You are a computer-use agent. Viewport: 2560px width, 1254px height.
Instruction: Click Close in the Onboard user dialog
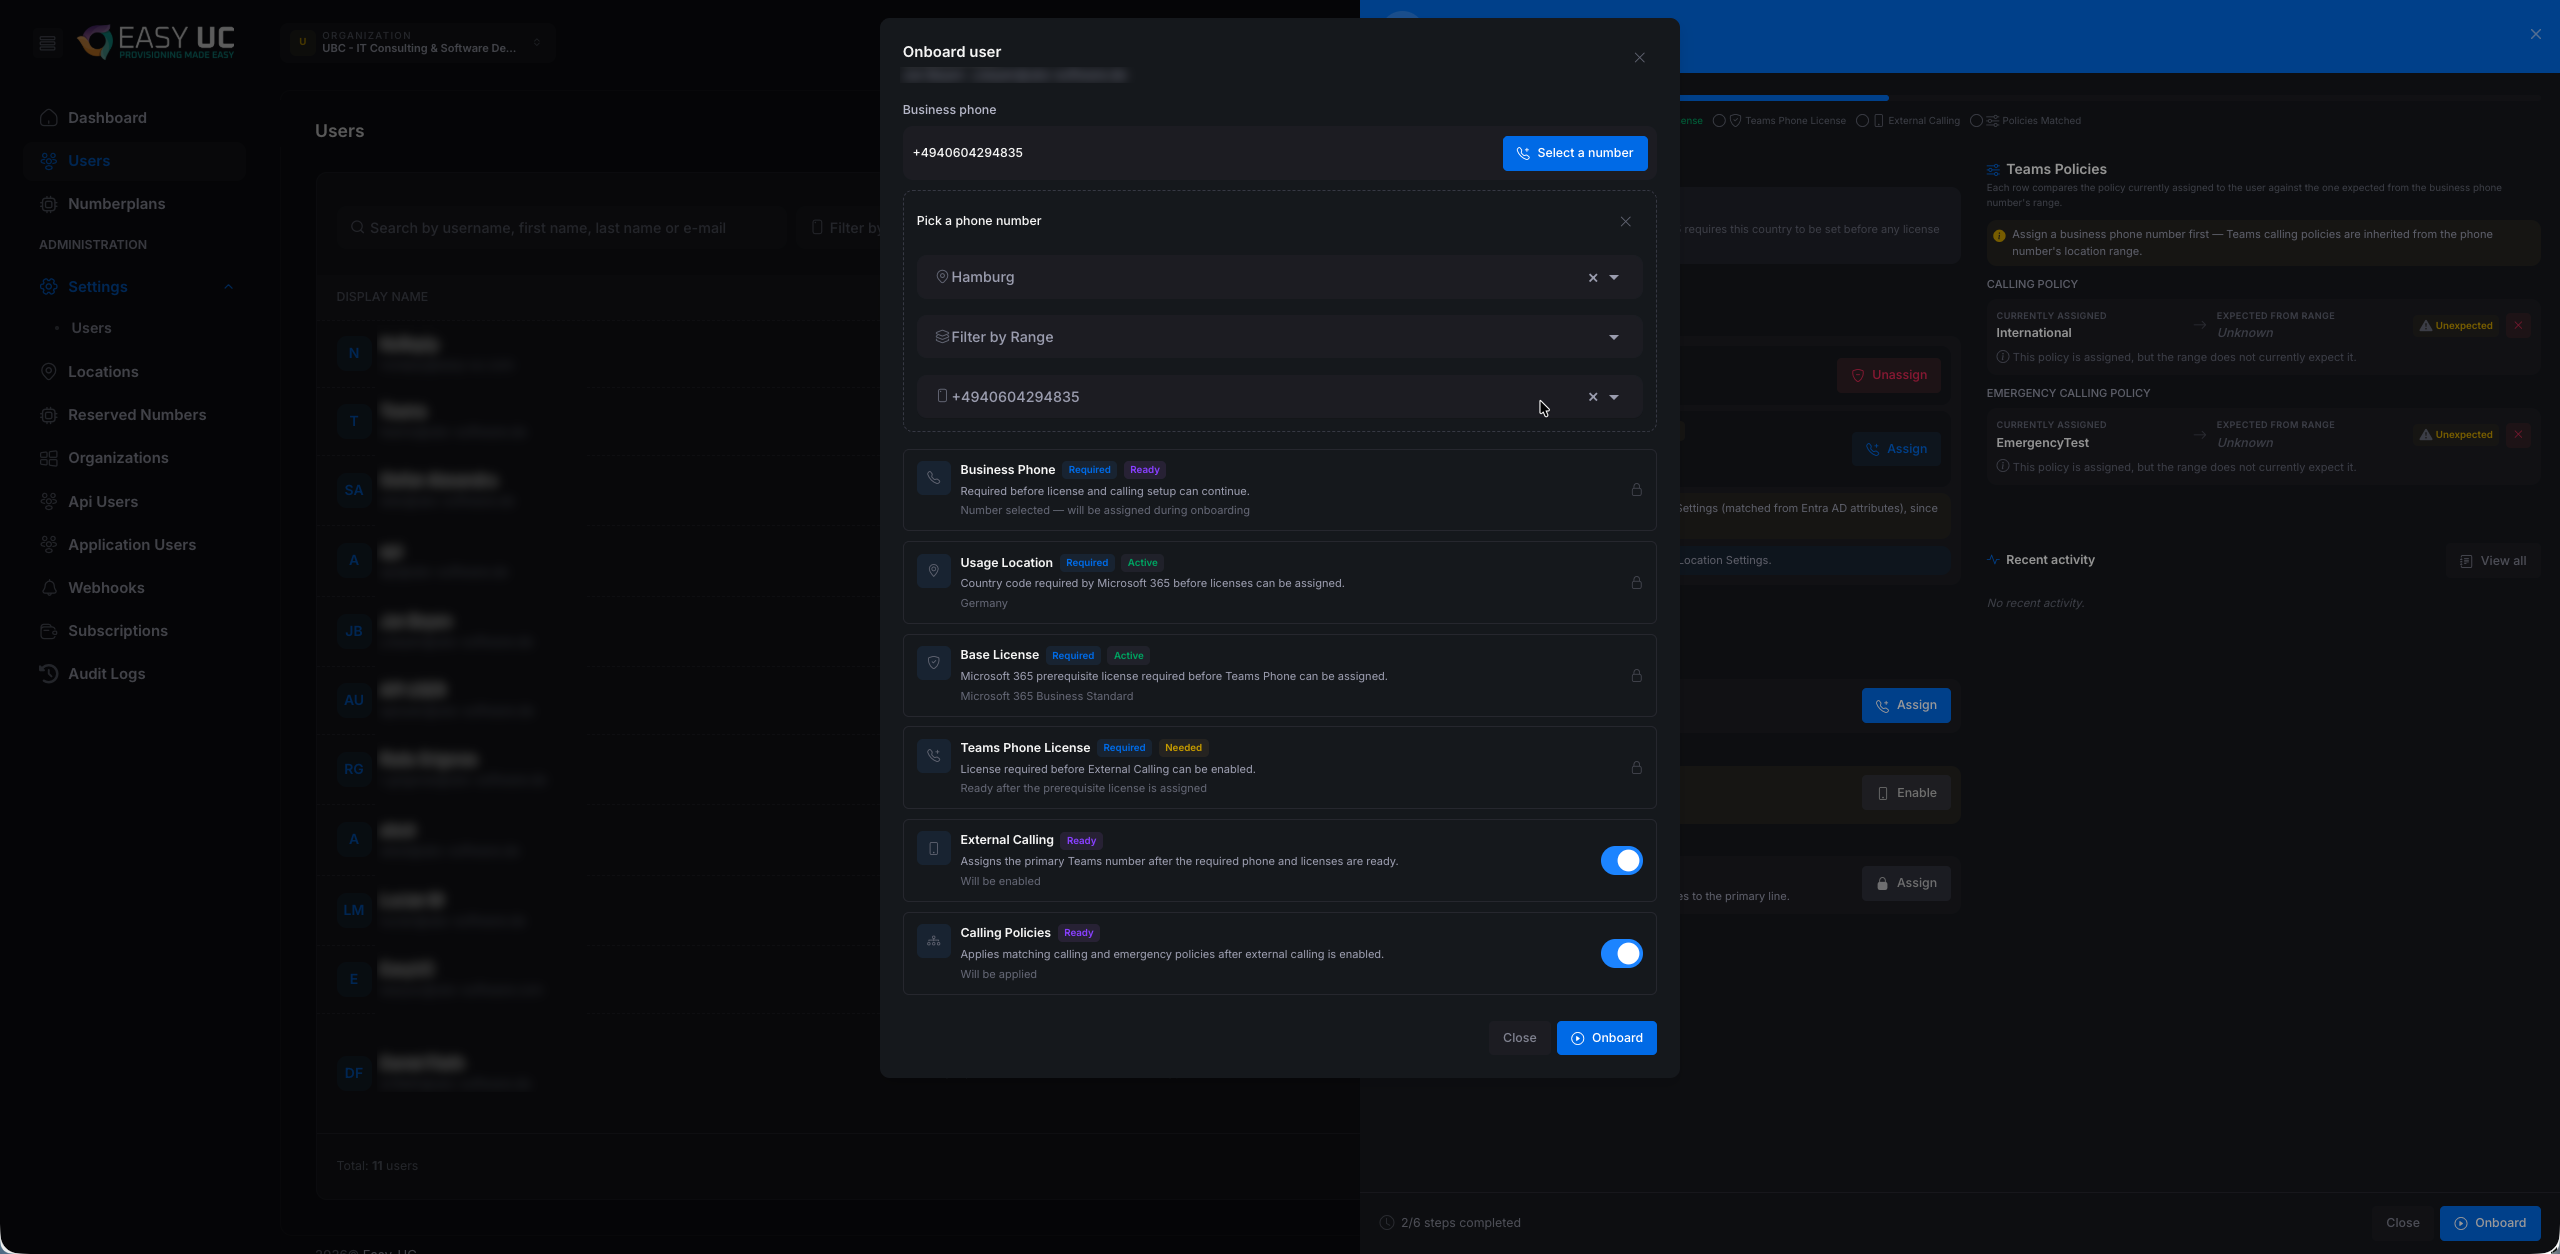1519,1038
